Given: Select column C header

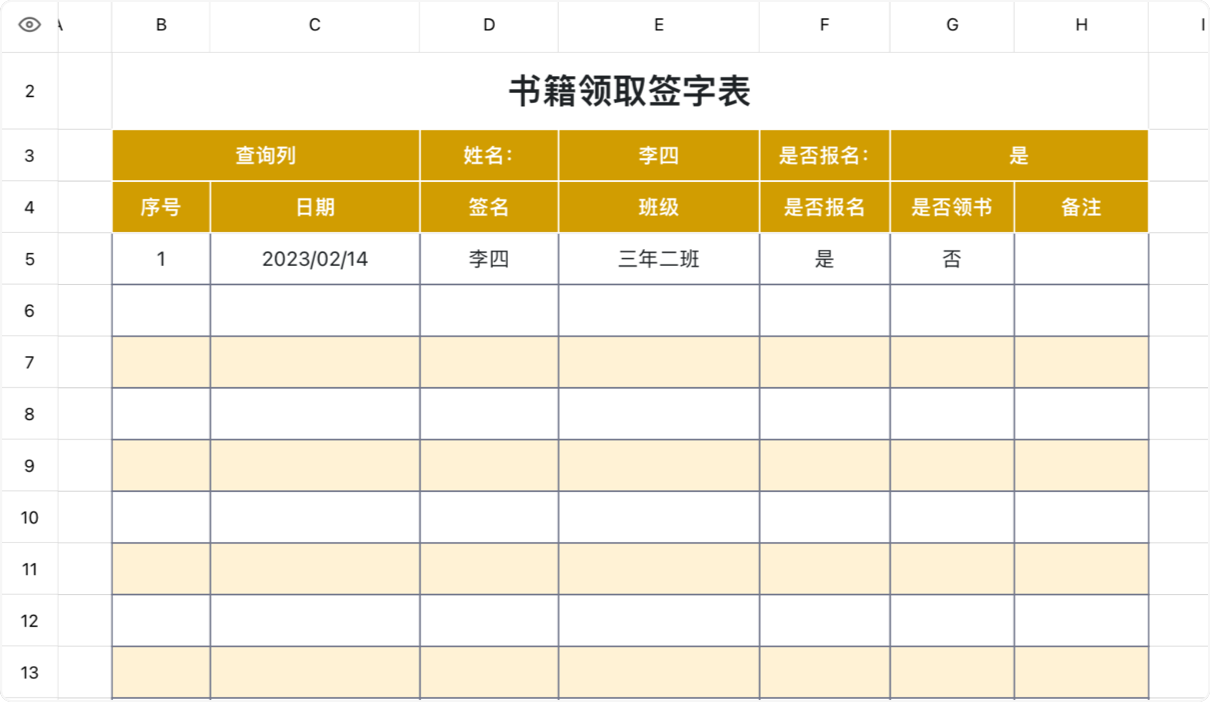Looking at the screenshot, I should (315, 26).
